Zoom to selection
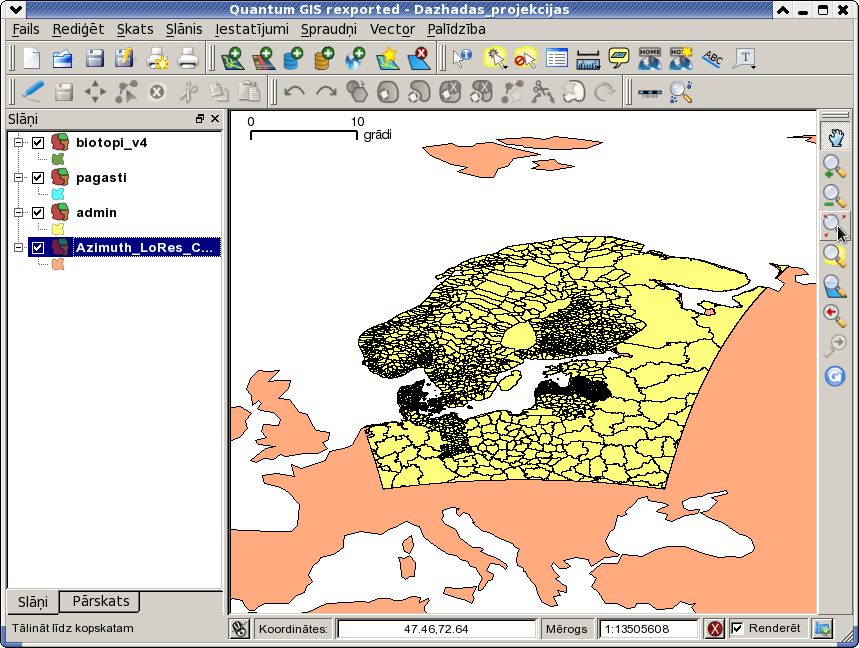 tap(834, 255)
